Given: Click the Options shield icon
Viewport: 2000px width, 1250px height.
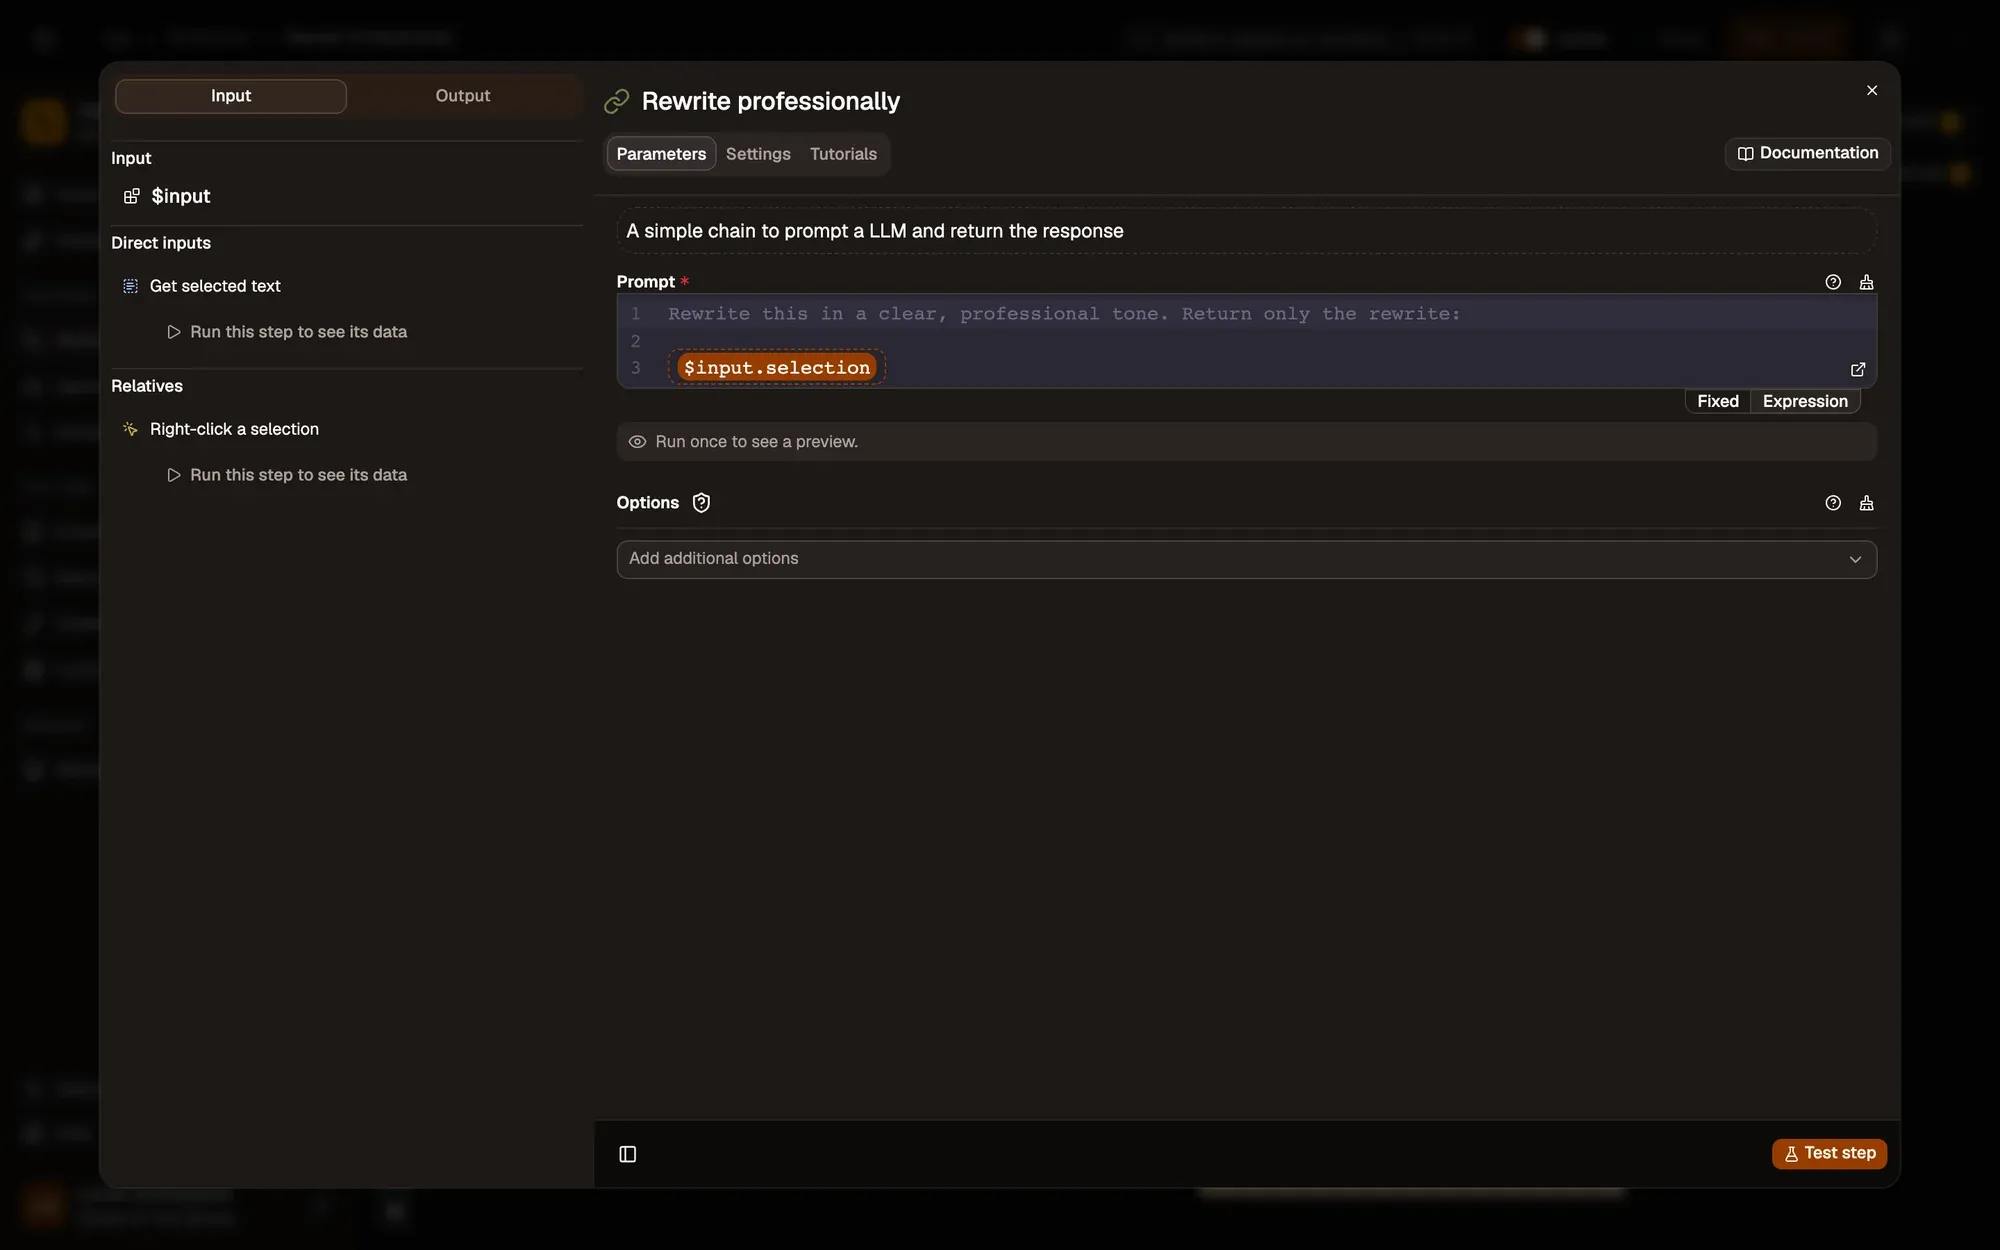Looking at the screenshot, I should [701, 503].
